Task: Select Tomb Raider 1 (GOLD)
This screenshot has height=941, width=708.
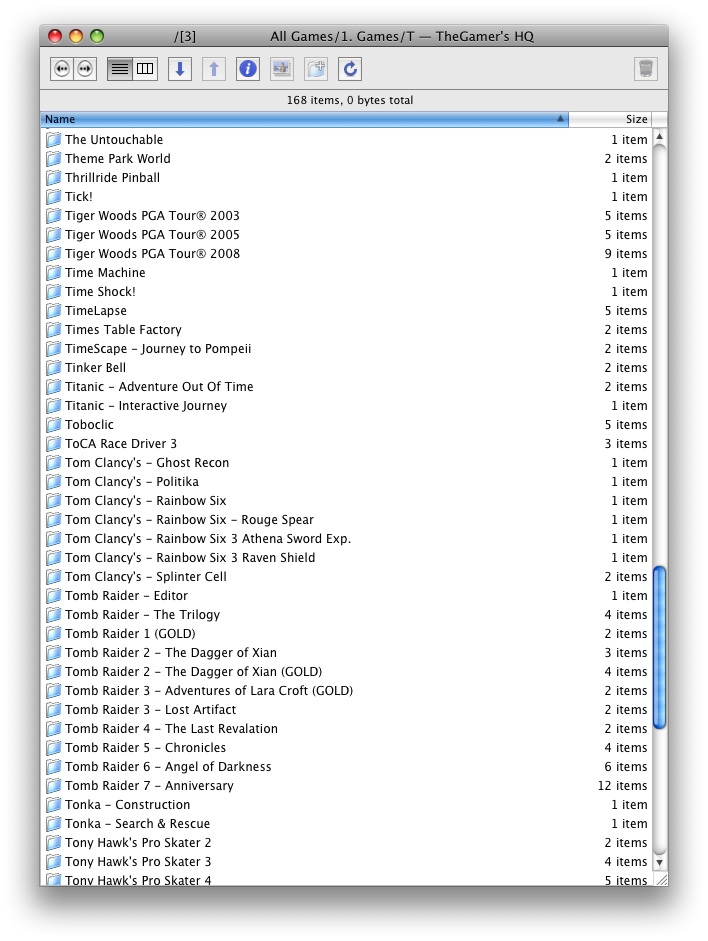Action: (130, 634)
